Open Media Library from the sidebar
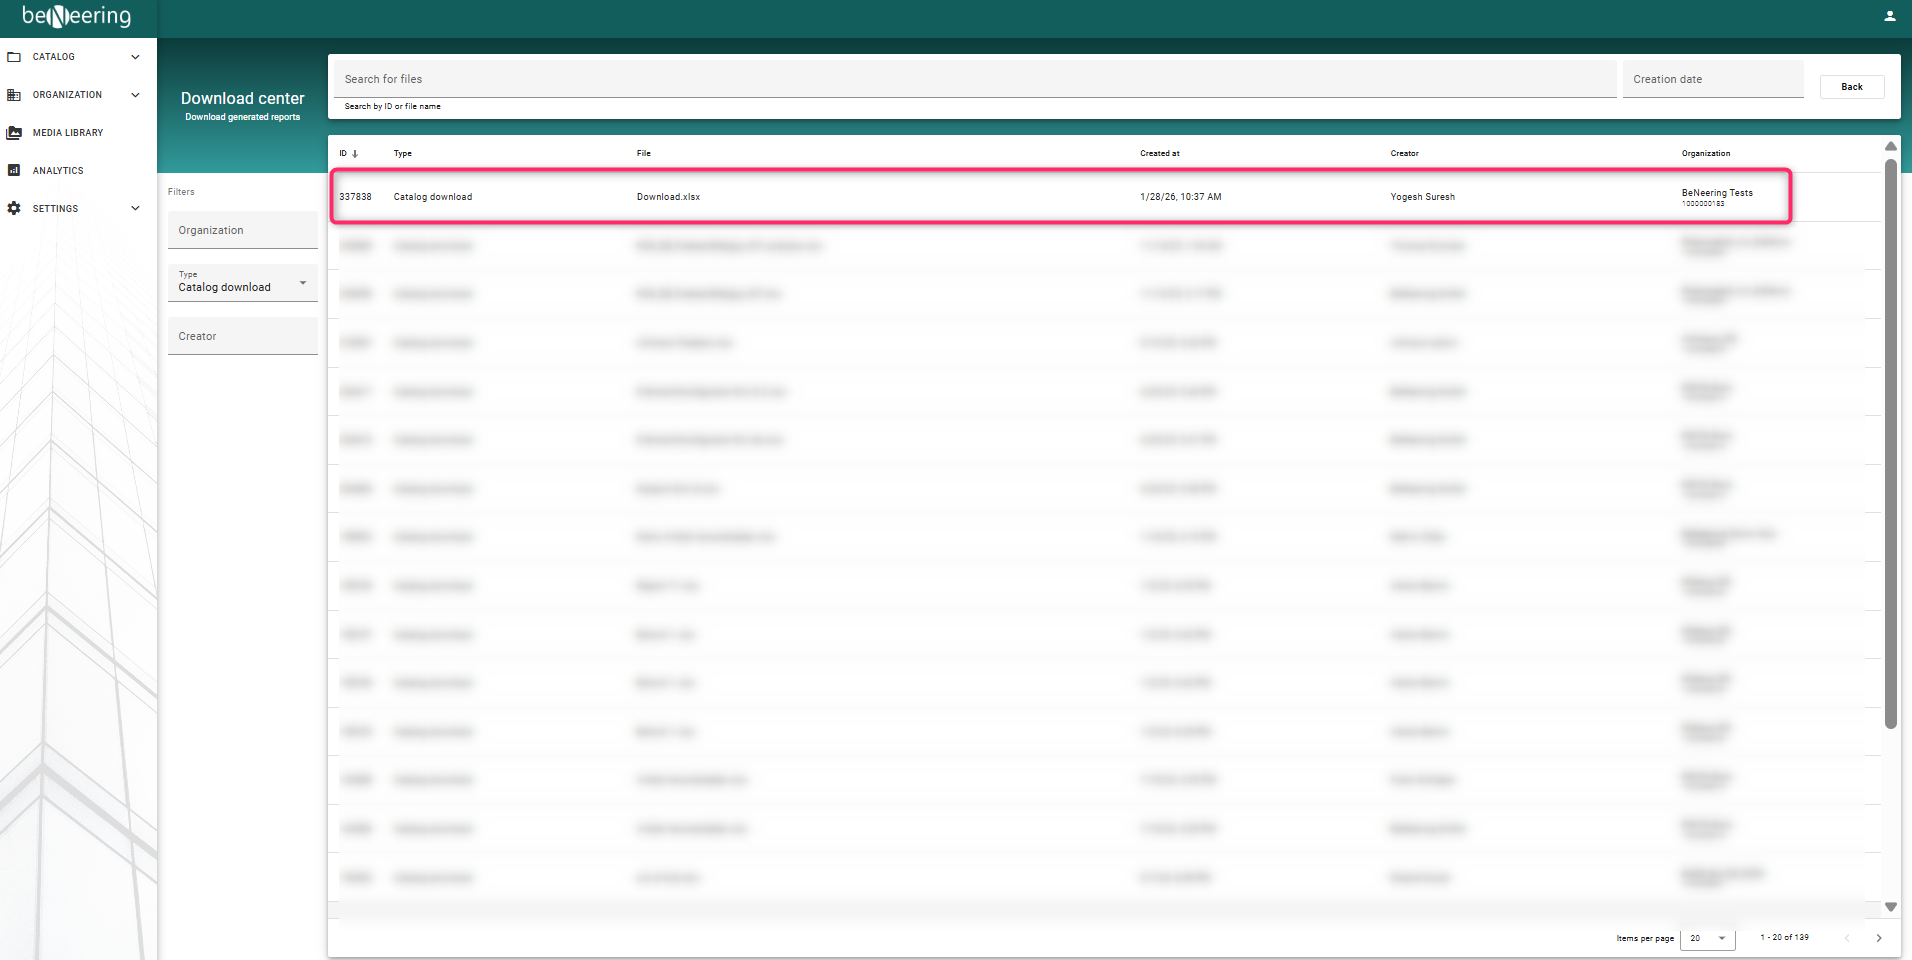The height and width of the screenshot is (960, 1912). 68,133
